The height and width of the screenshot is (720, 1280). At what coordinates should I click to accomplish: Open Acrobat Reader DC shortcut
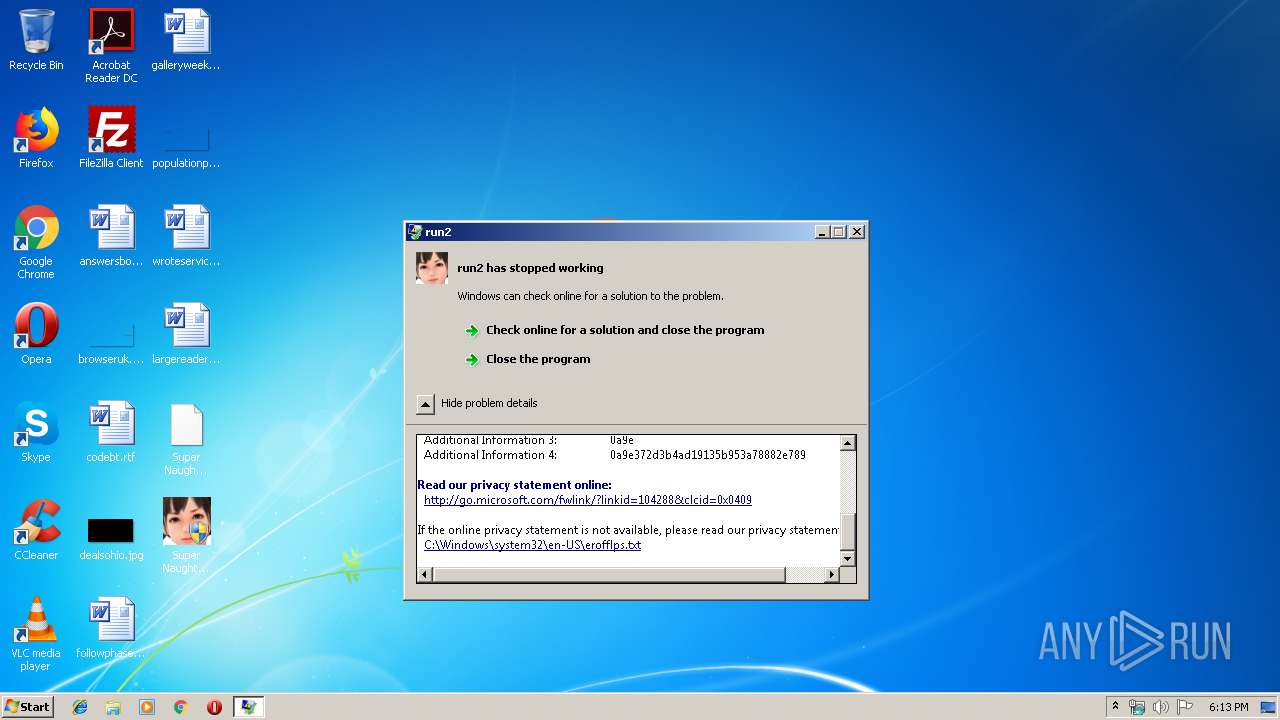(x=111, y=46)
